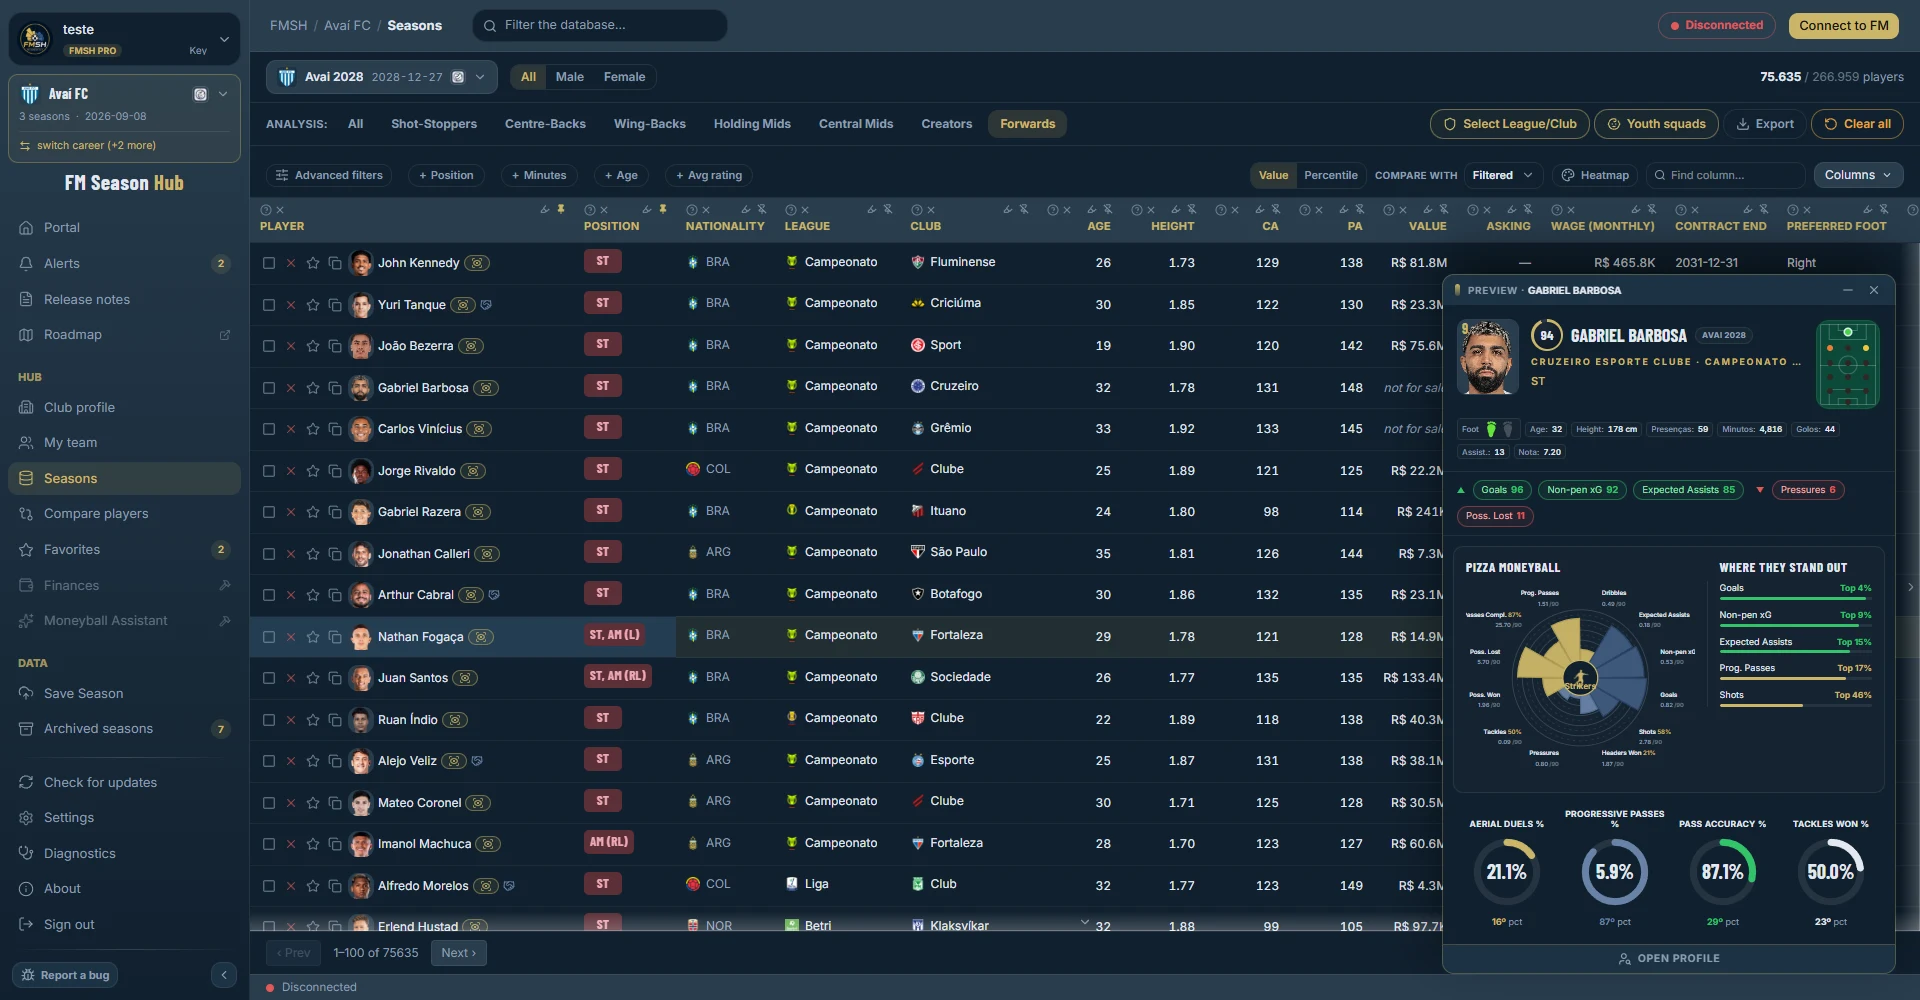Click the handshake icon beside Yuri Tanque
Viewport: 1920px width, 1000px height.
pos(486,305)
